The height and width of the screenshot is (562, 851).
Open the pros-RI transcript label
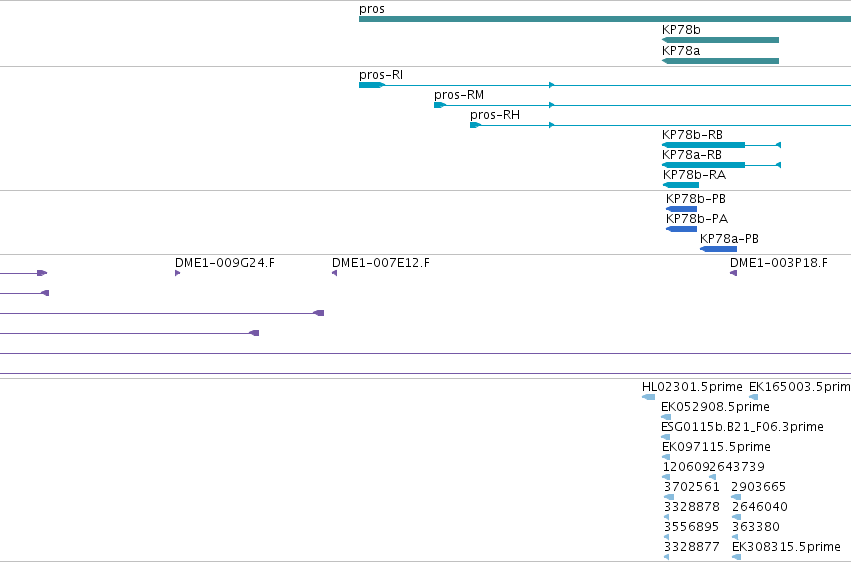coord(380,75)
